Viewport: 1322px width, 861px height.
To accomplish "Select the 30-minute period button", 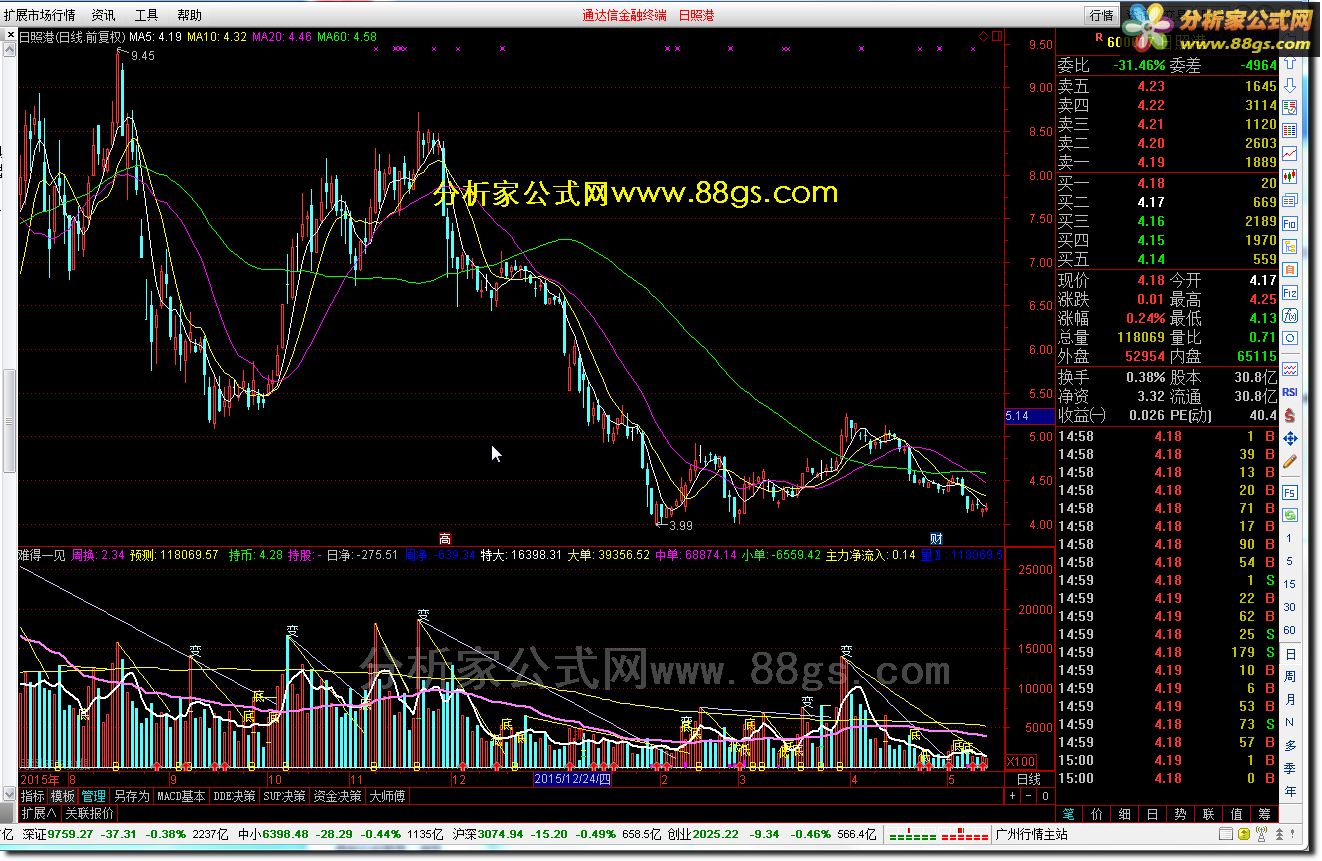I will tap(1290, 607).
